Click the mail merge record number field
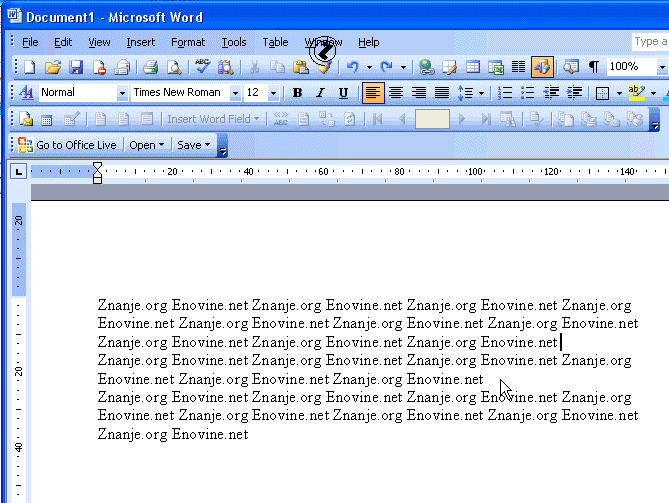The width and height of the screenshot is (669, 503). [432, 119]
